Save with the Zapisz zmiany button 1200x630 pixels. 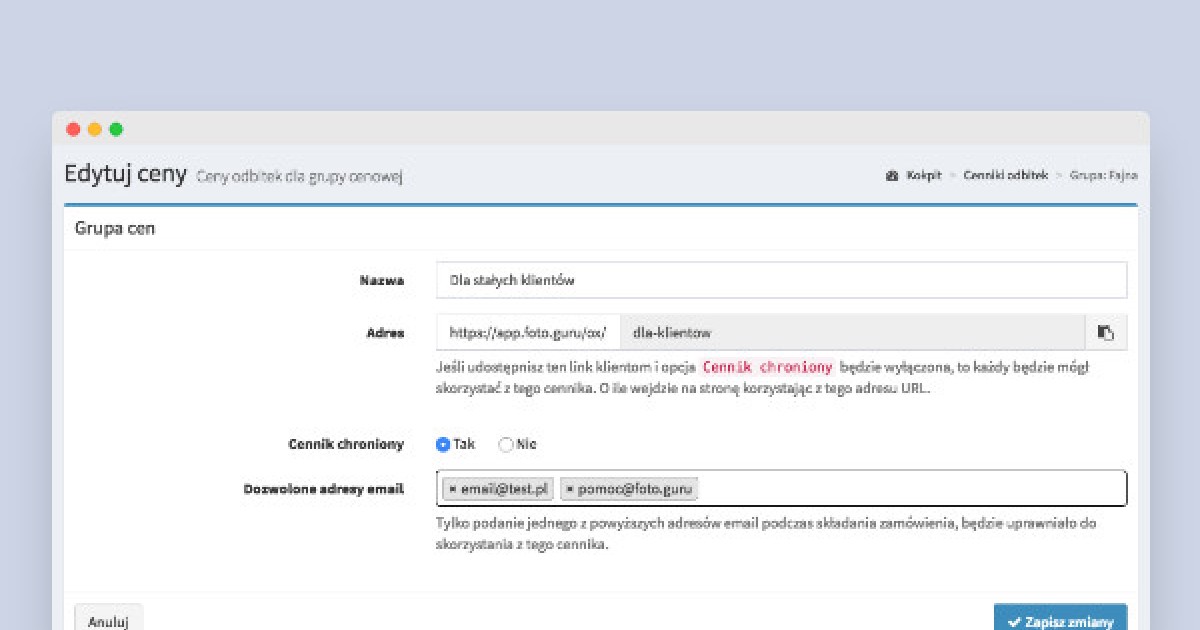coord(1060,617)
